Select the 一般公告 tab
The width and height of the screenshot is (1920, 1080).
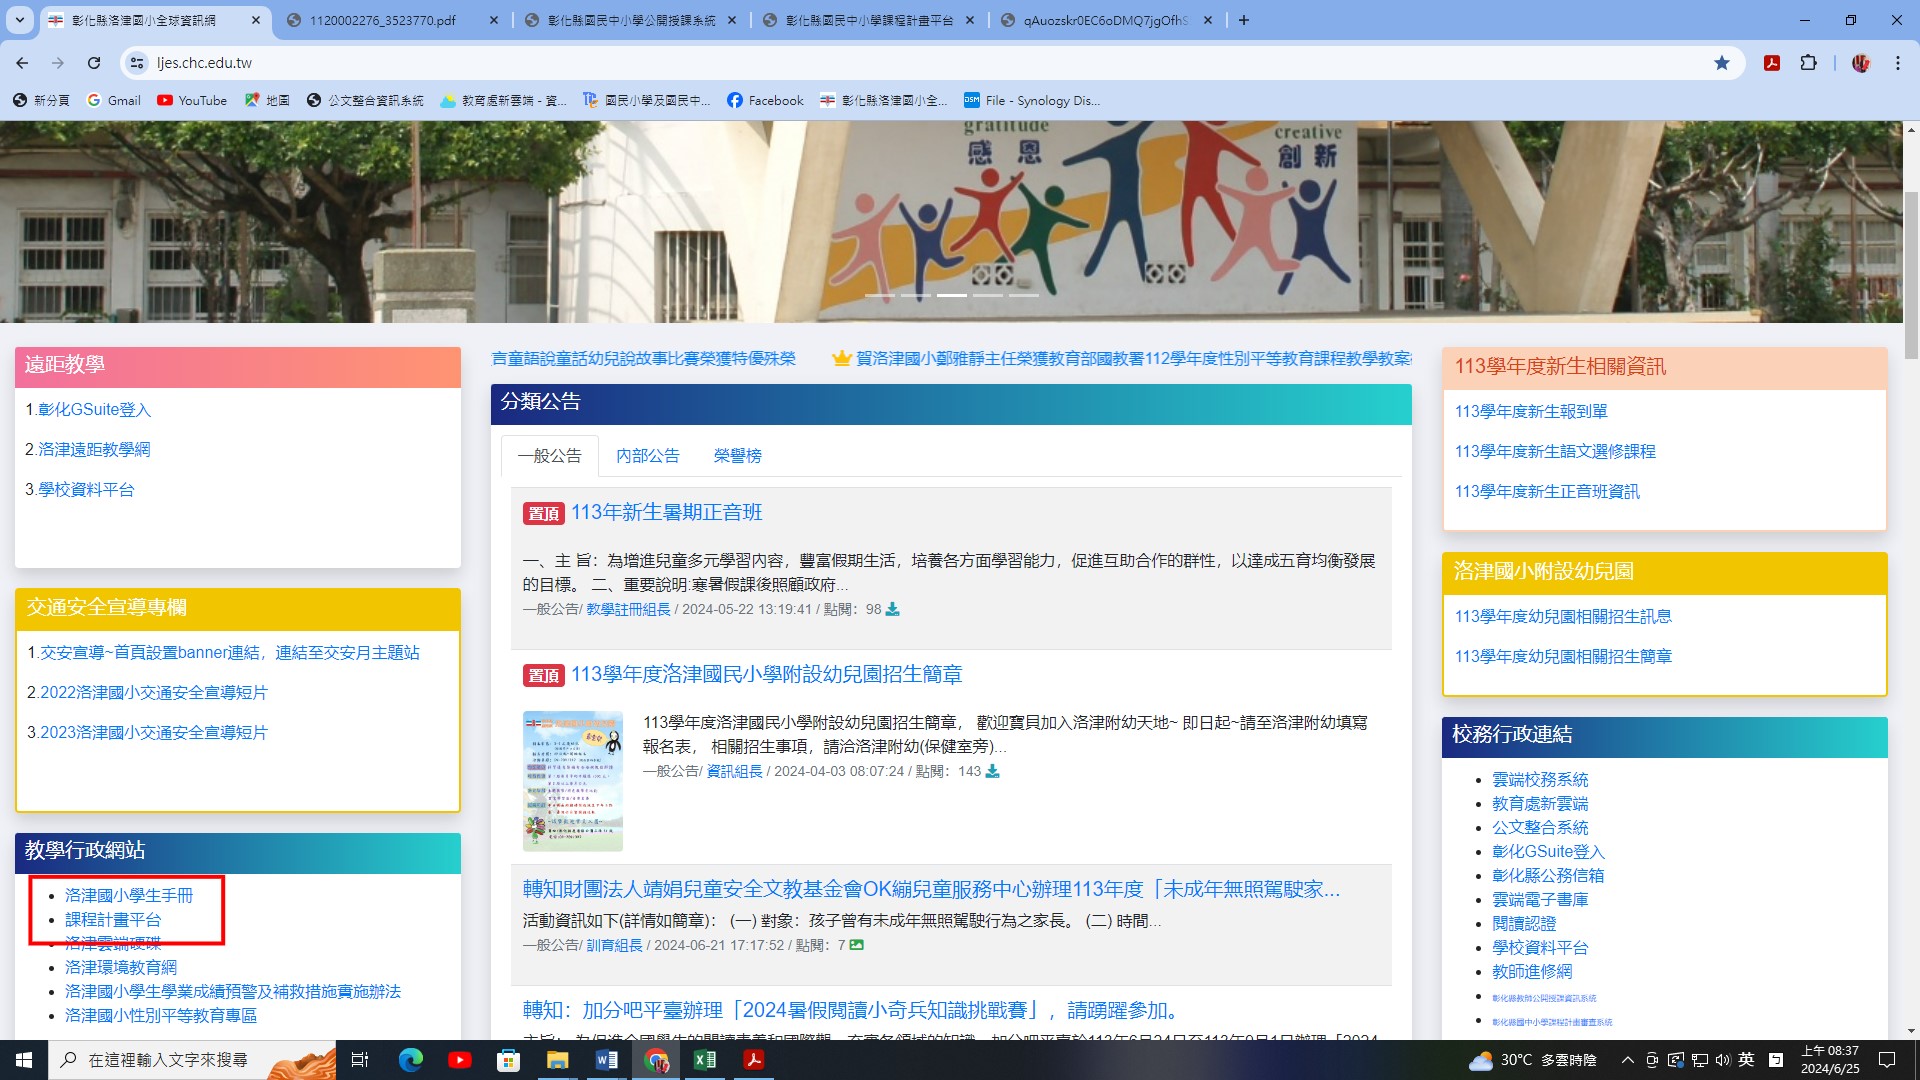[x=549, y=456]
